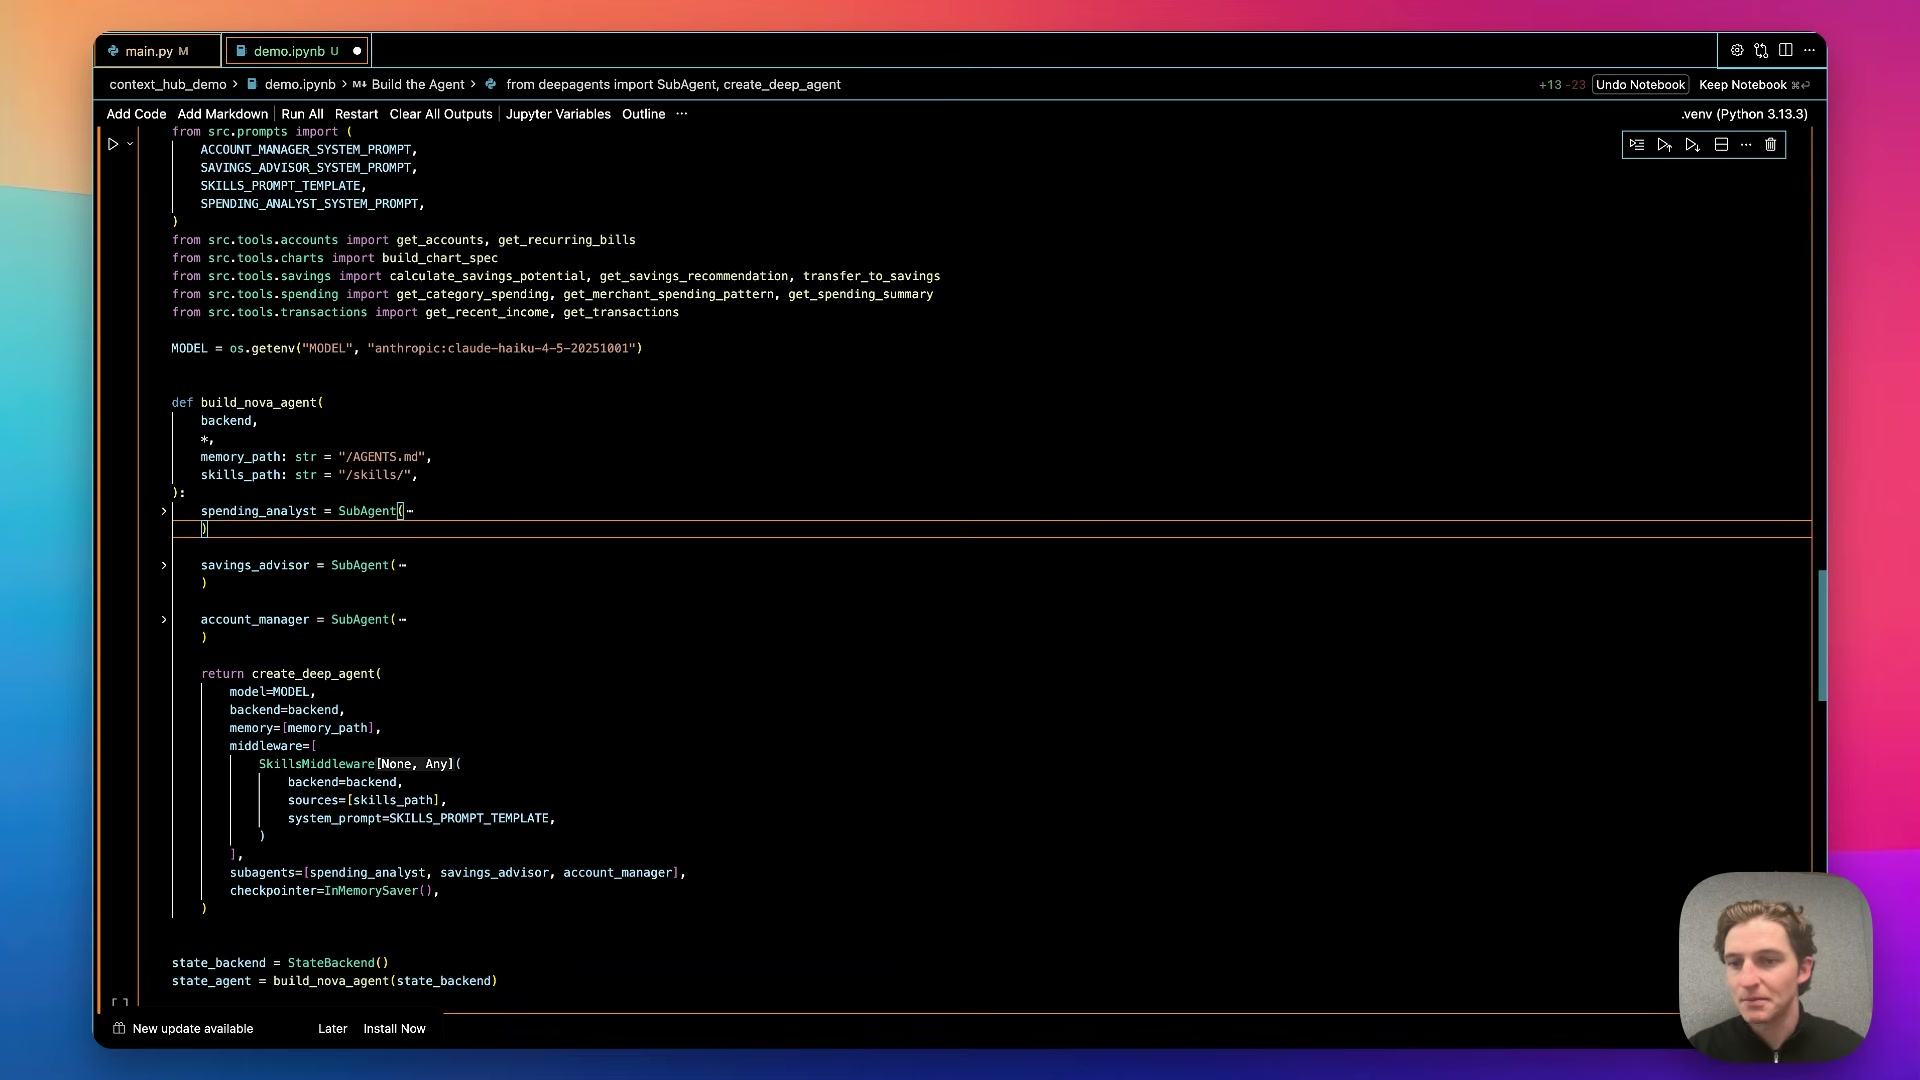Click Install Now for the update
The width and height of the screenshot is (1920, 1080).
pyautogui.click(x=394, y=1029)
